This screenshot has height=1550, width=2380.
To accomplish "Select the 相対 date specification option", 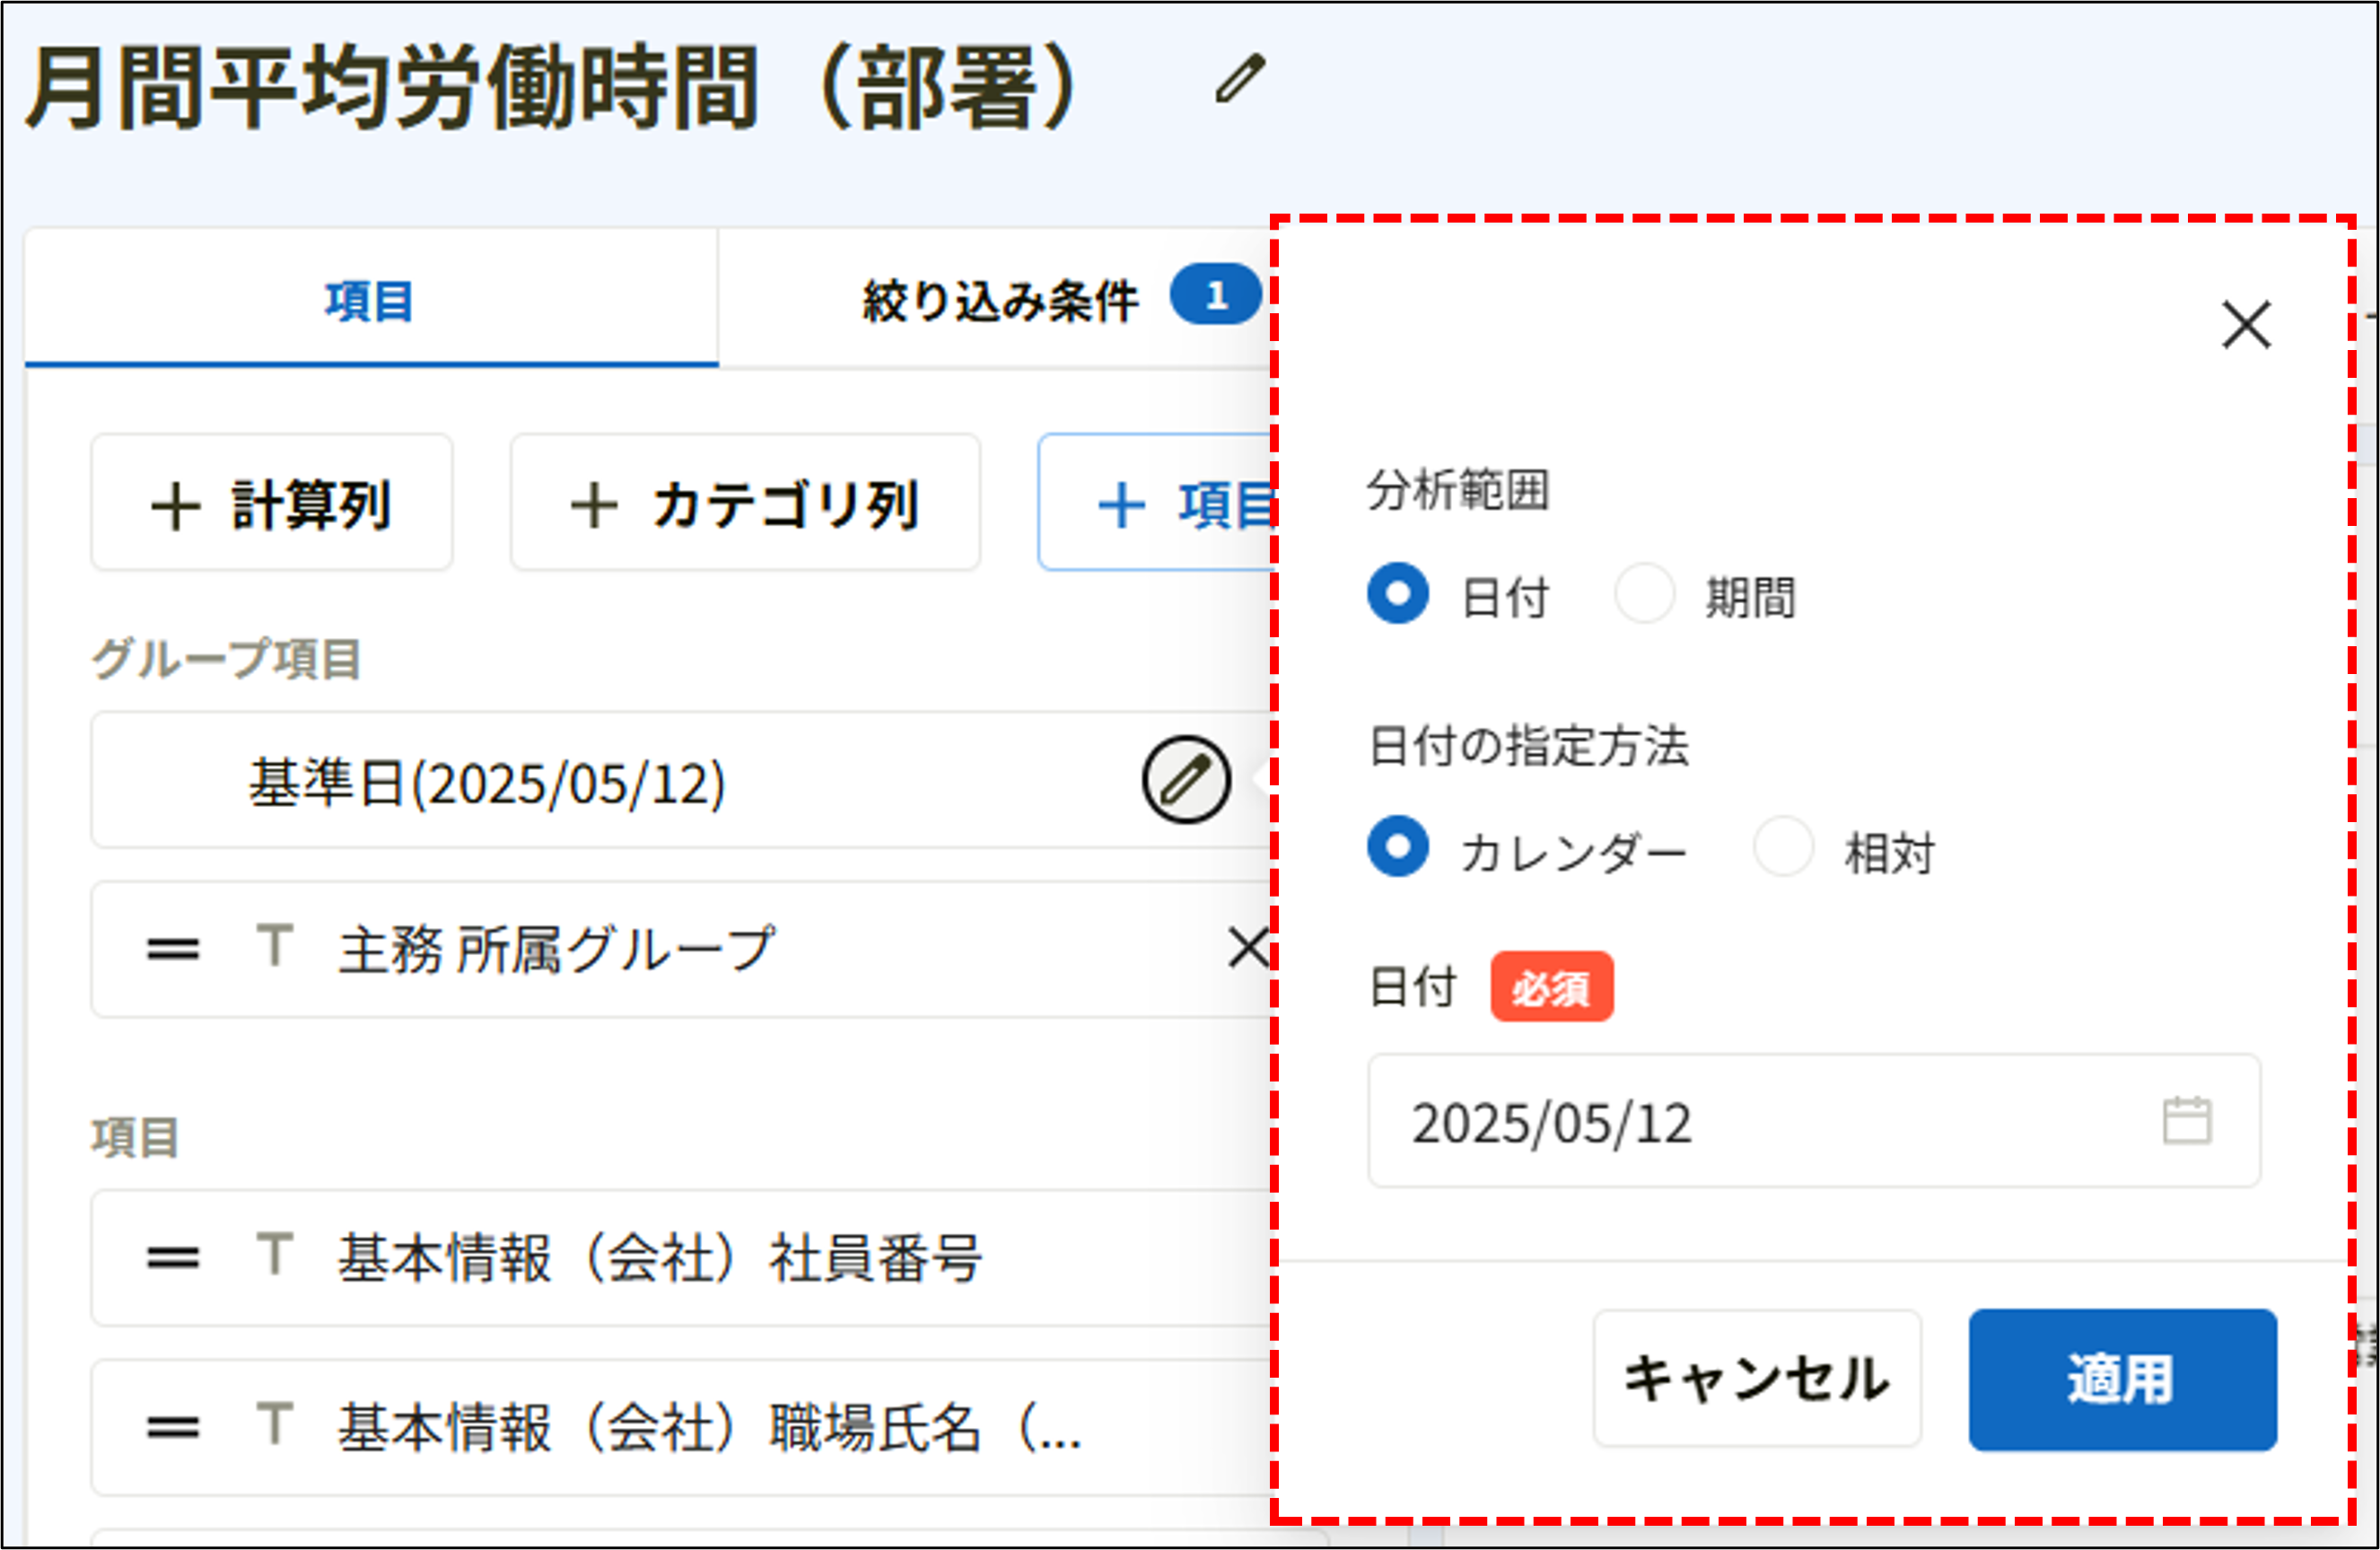I will (x=1784, y=847).
